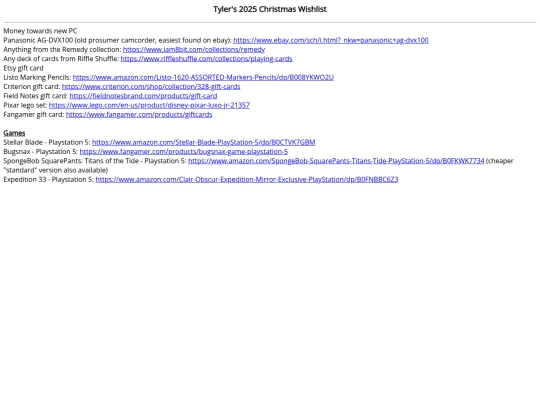Image resolution: width=540 pixels, height=405 pixels.
Task: Open the Pixar Luxo Jr Lego link
Action: pos(149,105)
